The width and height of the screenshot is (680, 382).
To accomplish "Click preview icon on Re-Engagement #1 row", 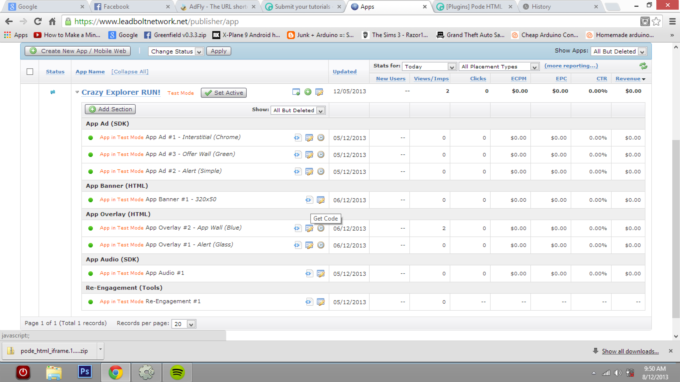I will click(x=308, y=302).
